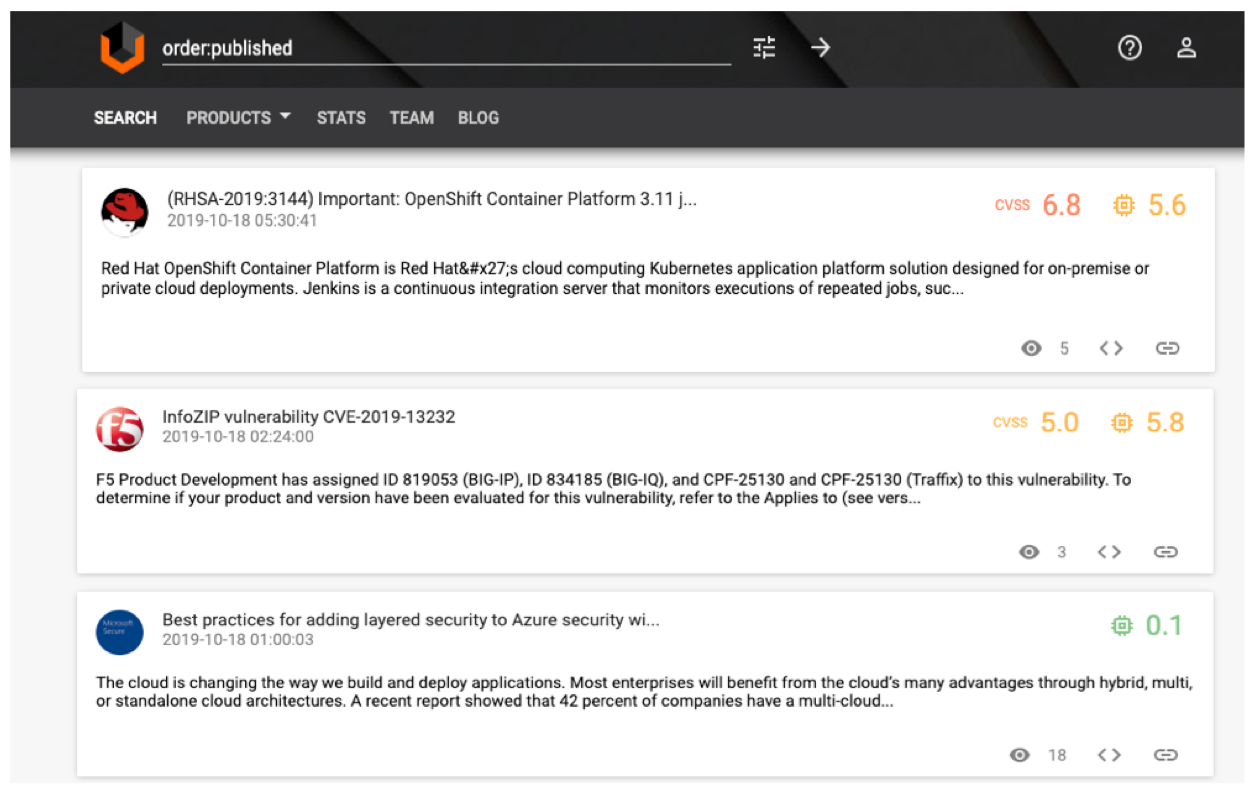Click view count 18 on Azure card

(1057, 755)
